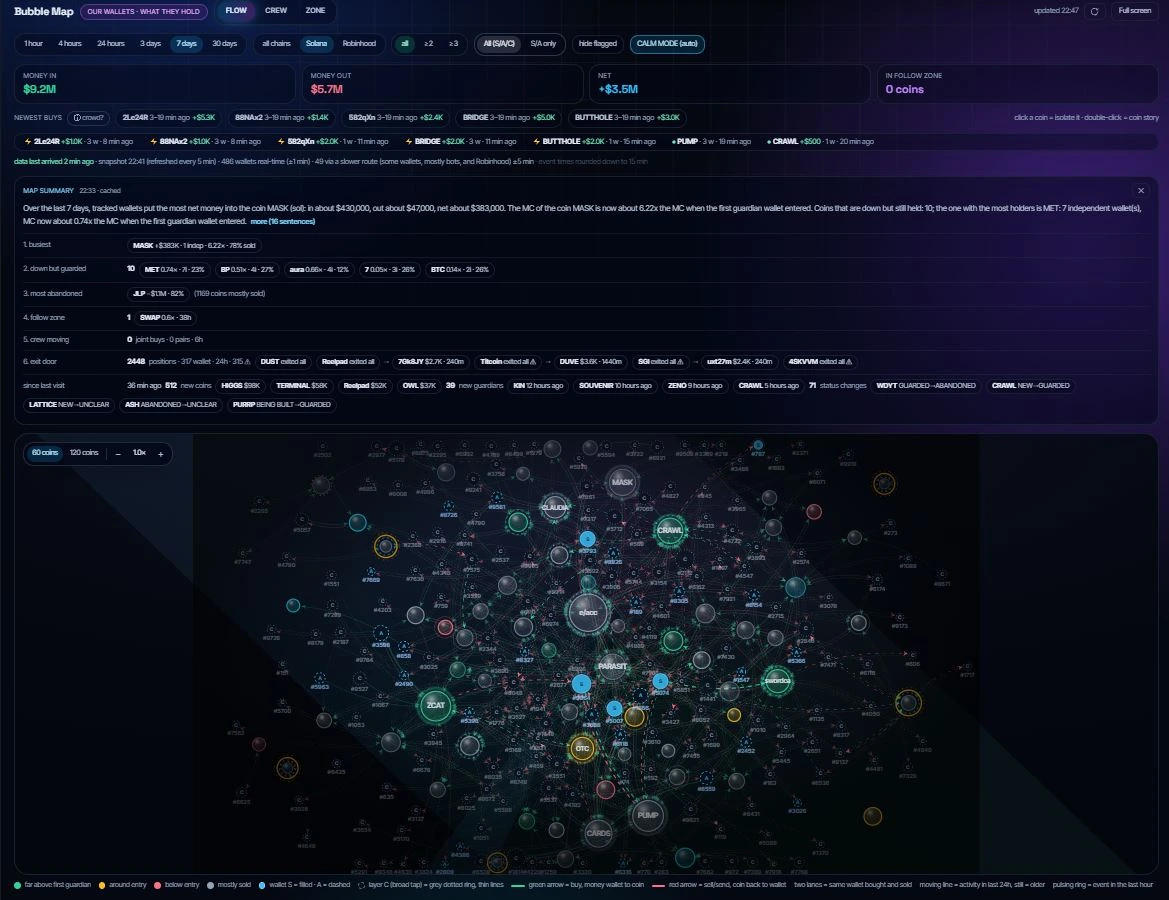Filter to all chains
Viewport: 1169px width, 900px height.
point(277,44)
